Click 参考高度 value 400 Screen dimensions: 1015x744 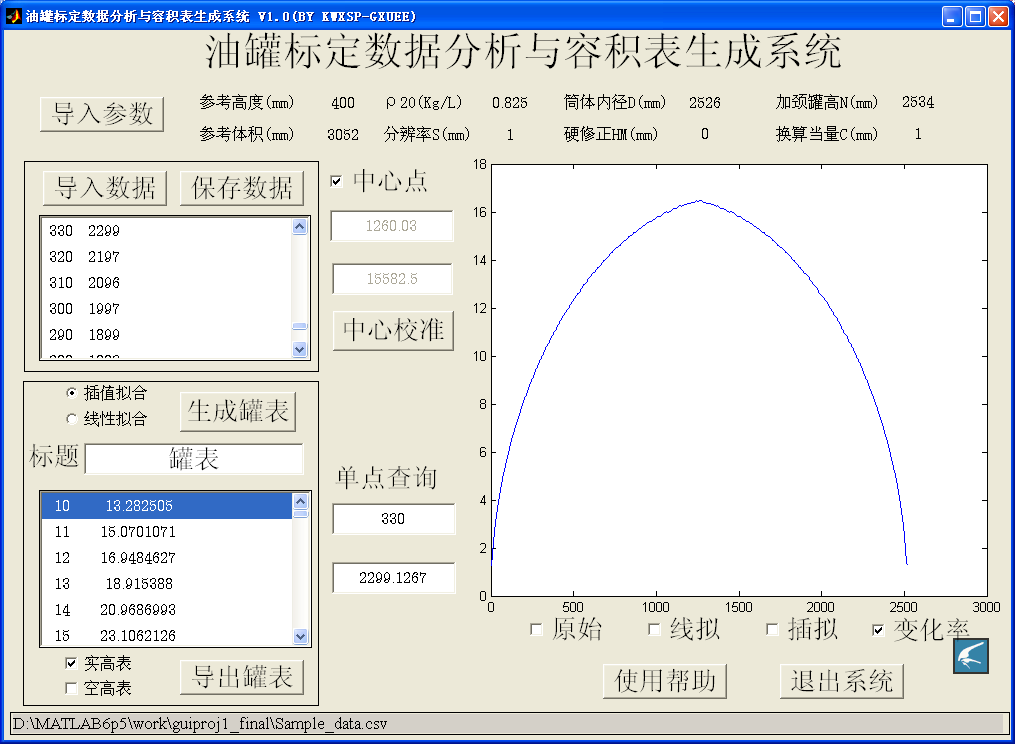click(342, 103)
